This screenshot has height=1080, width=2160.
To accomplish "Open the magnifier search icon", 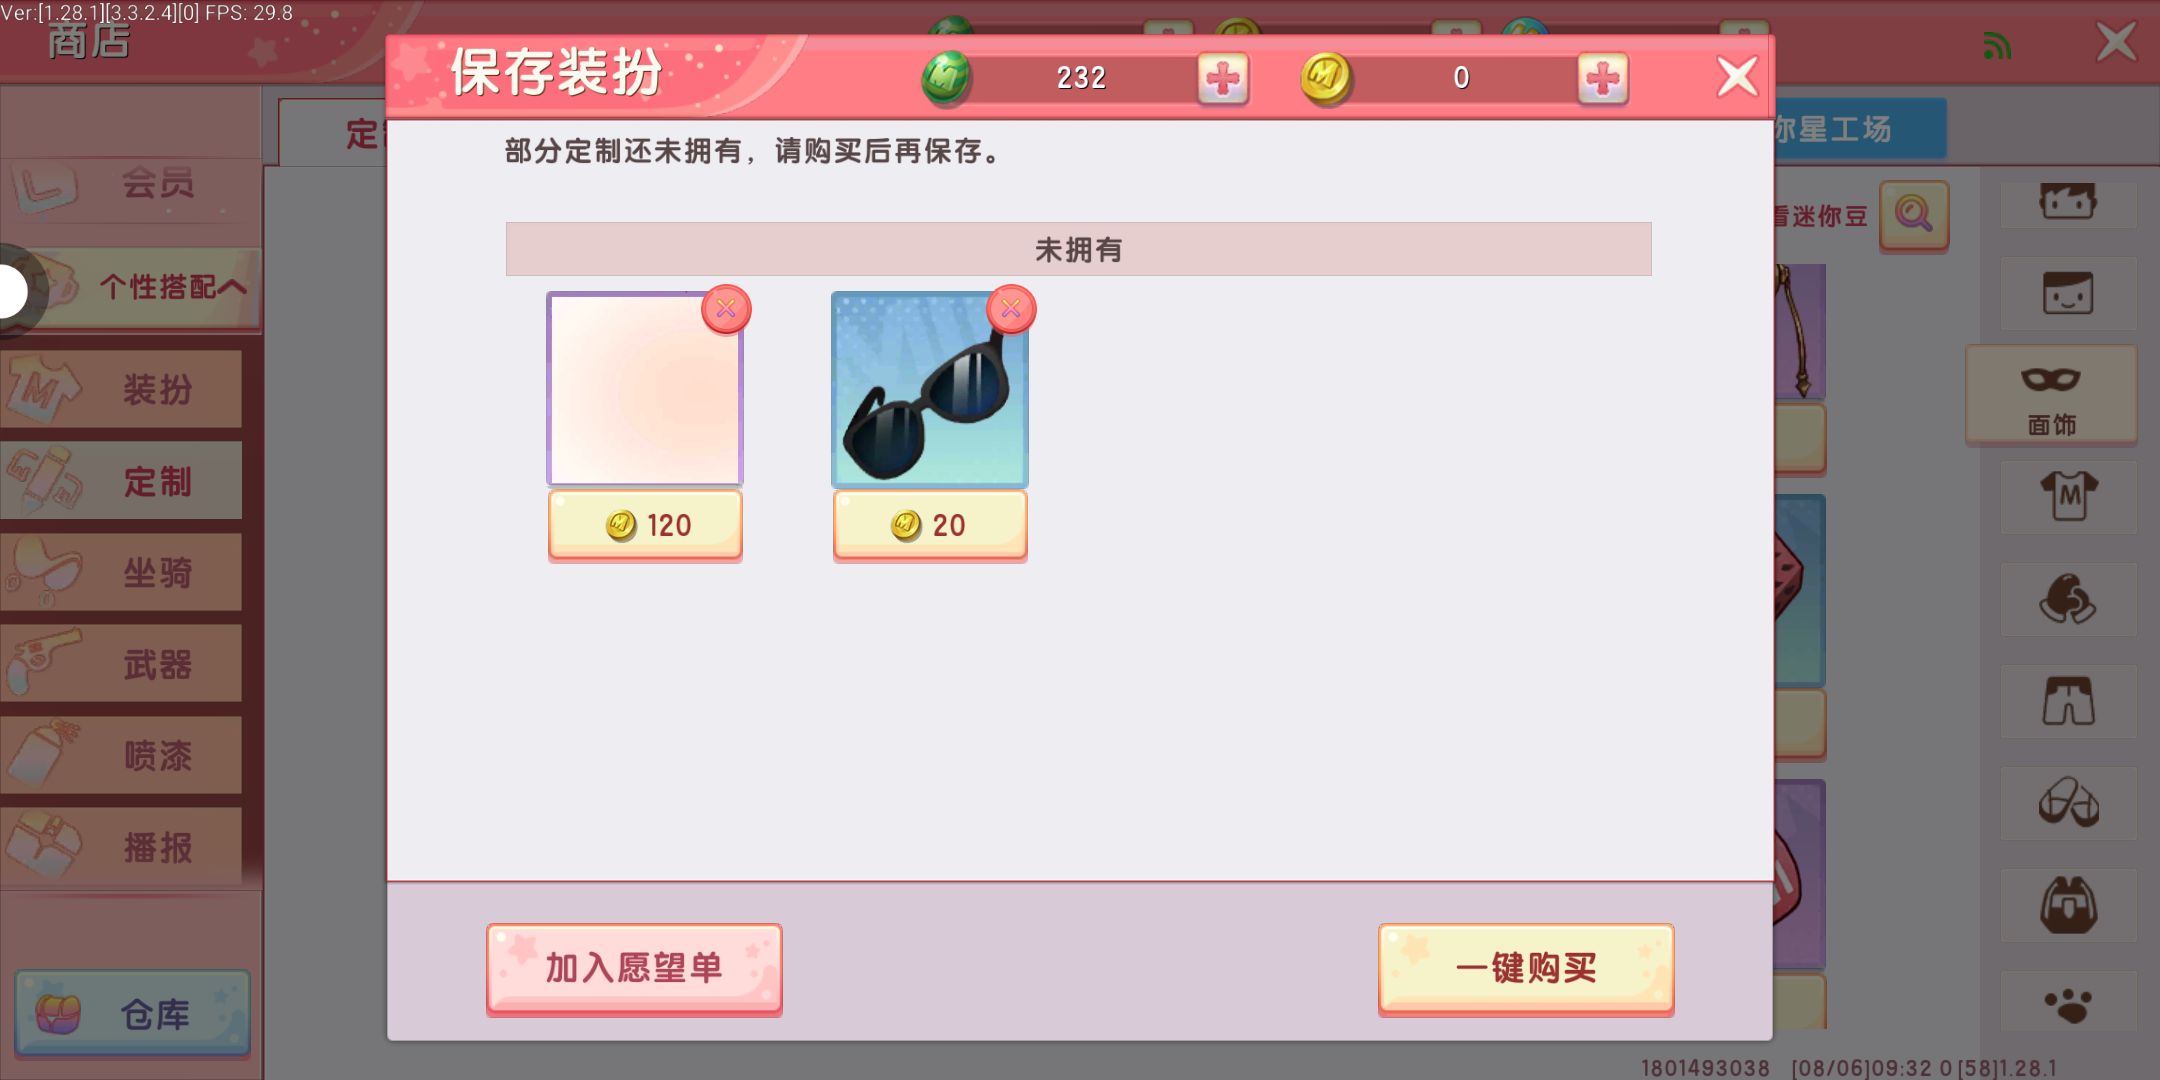I will [1914, 214].
